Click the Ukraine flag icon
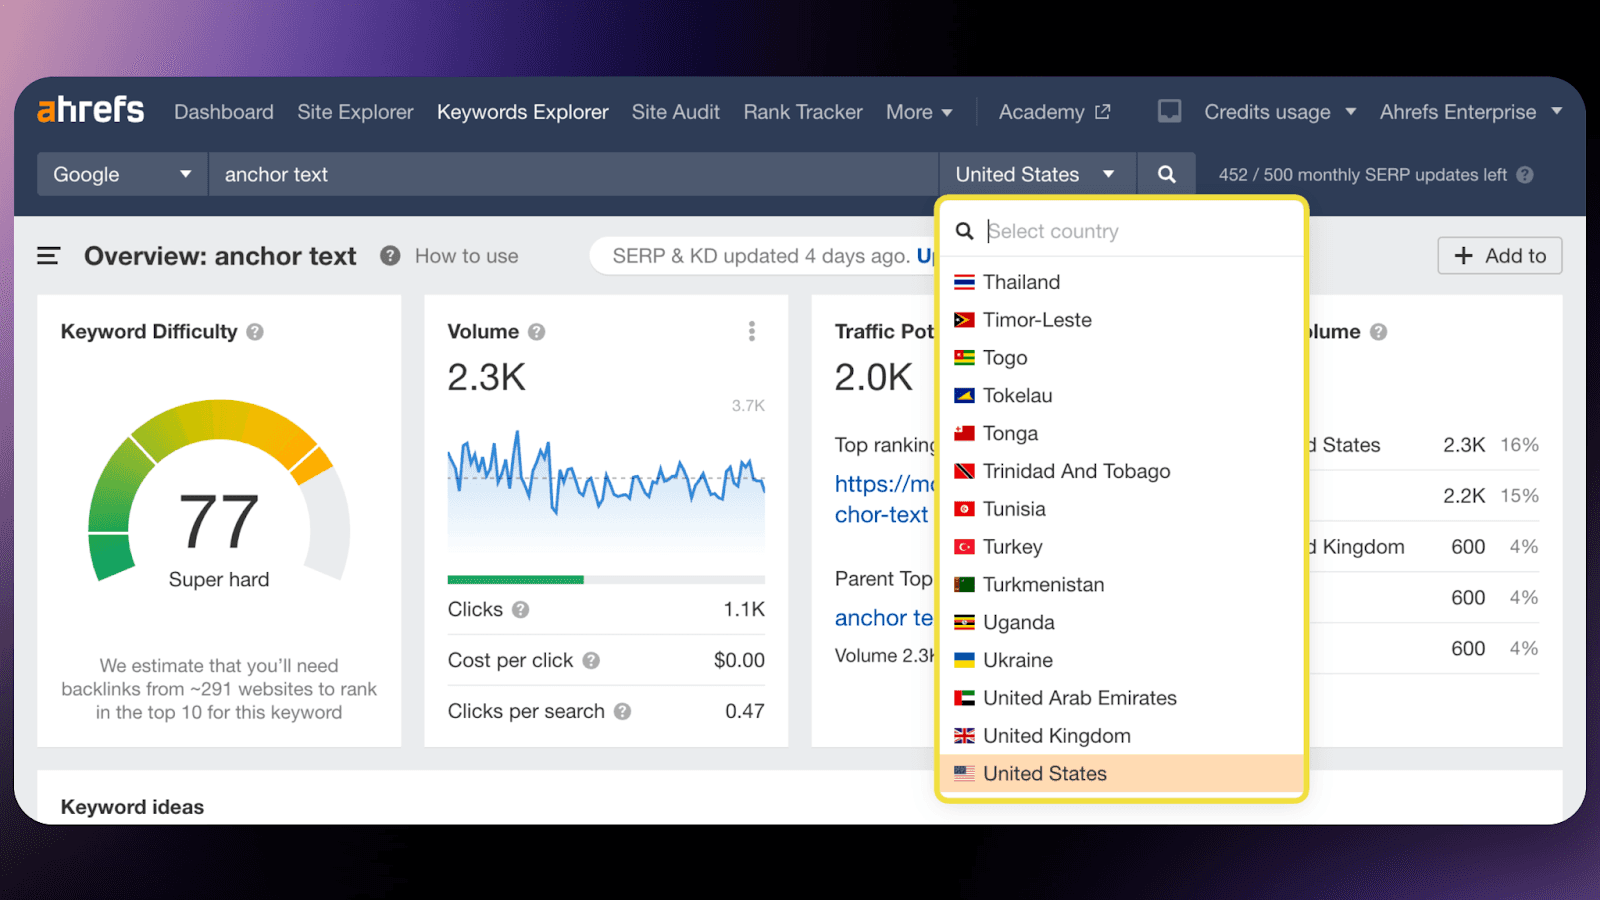Viewport: 1600px width, 900px height. click(964, 660)
